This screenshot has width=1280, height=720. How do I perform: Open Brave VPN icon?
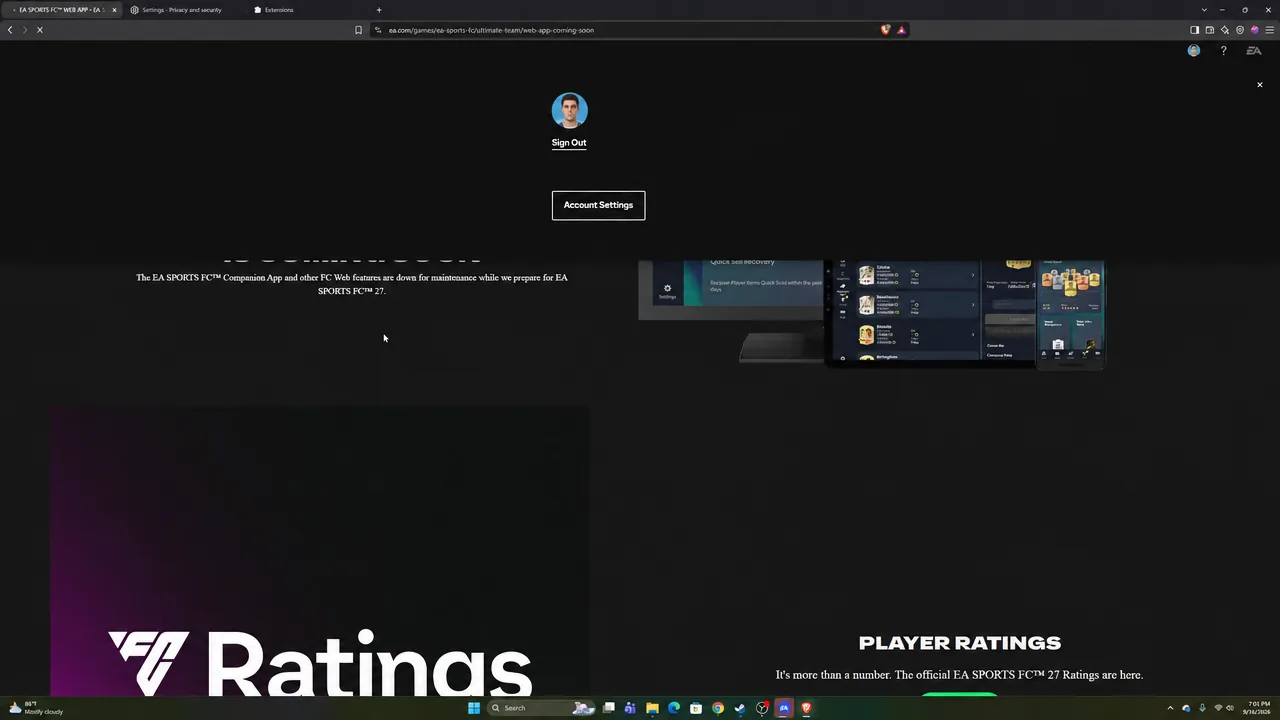pyautogui.click(x=1240, y=30)
